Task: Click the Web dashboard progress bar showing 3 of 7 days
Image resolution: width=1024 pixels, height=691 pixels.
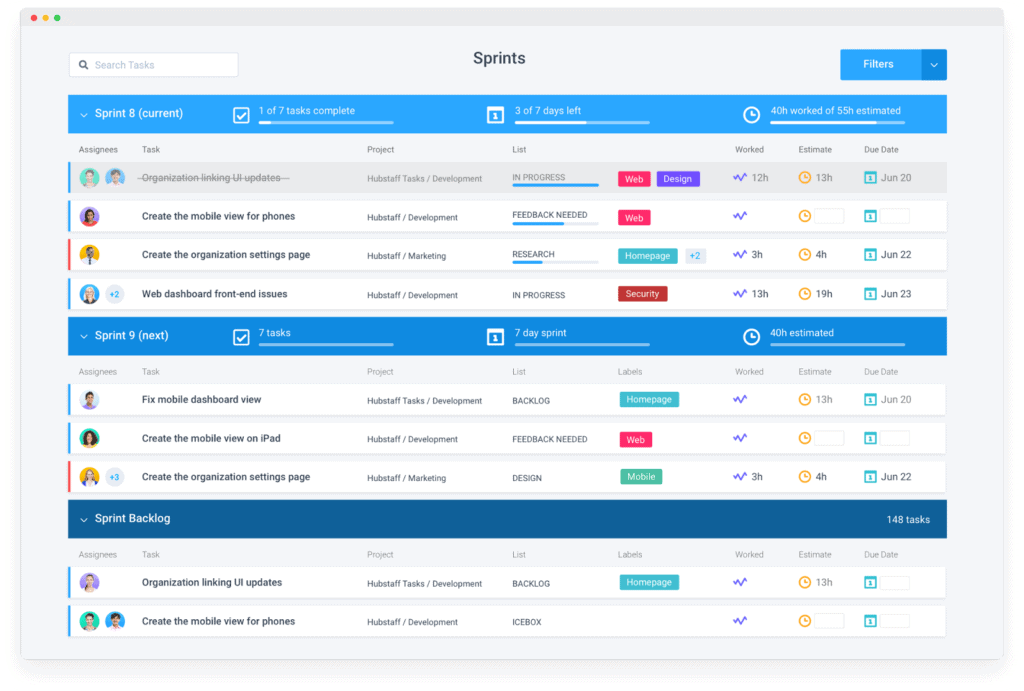Action: point(582,122)
